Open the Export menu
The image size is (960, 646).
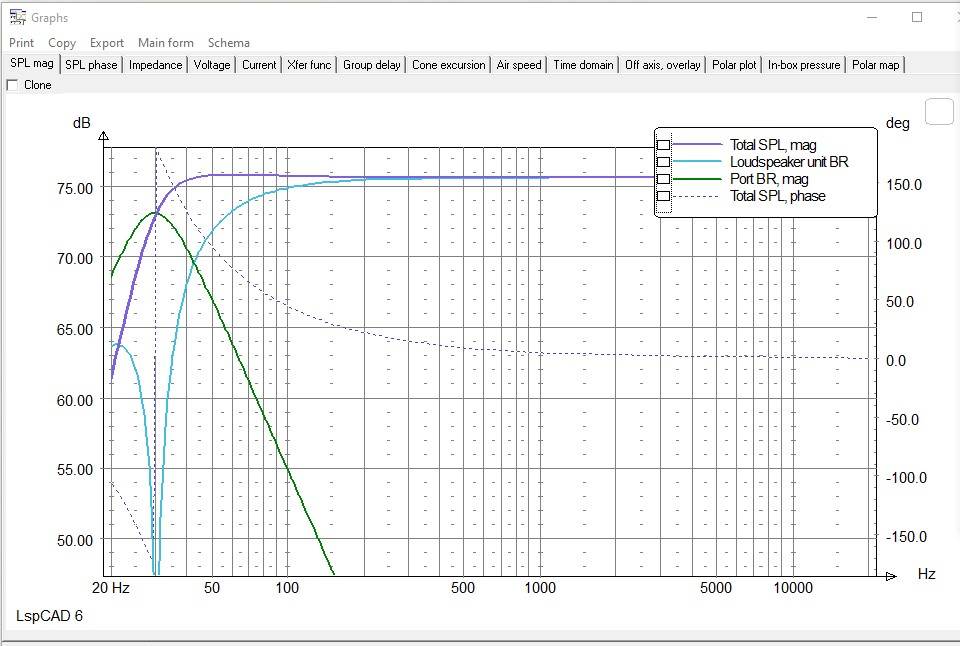coord(107,43)
